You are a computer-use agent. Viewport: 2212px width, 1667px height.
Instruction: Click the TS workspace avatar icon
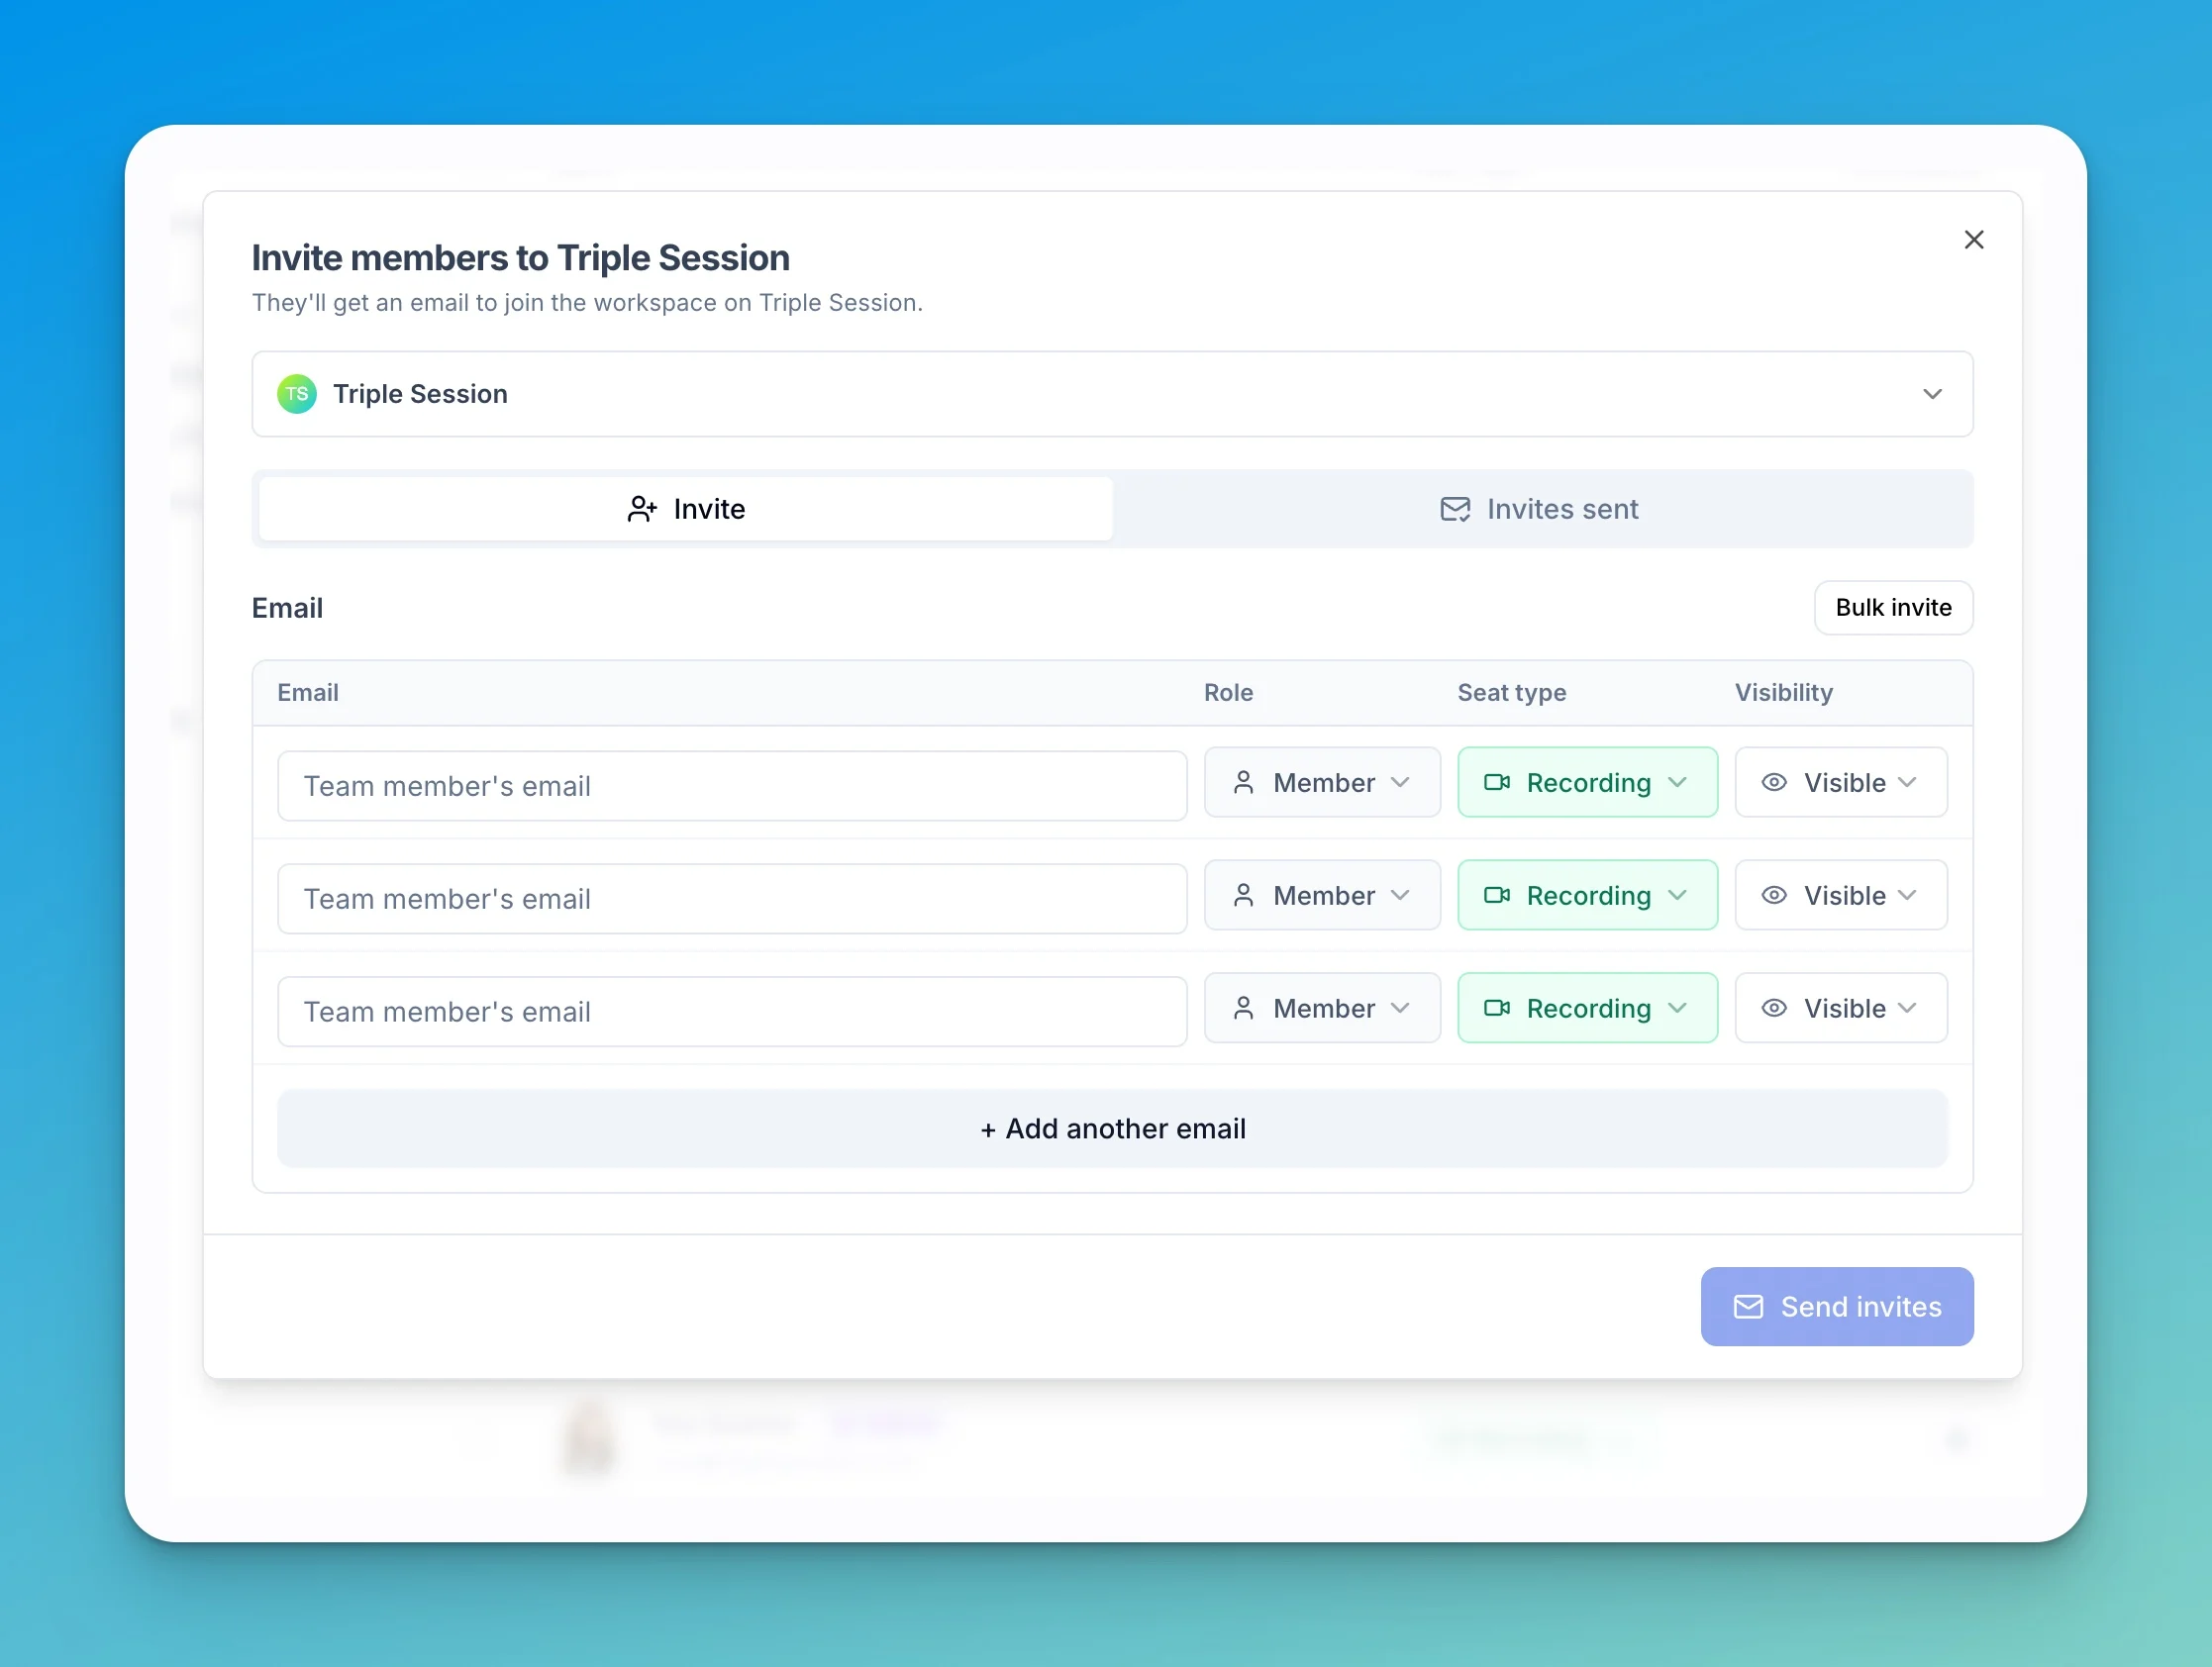[297, 394]
